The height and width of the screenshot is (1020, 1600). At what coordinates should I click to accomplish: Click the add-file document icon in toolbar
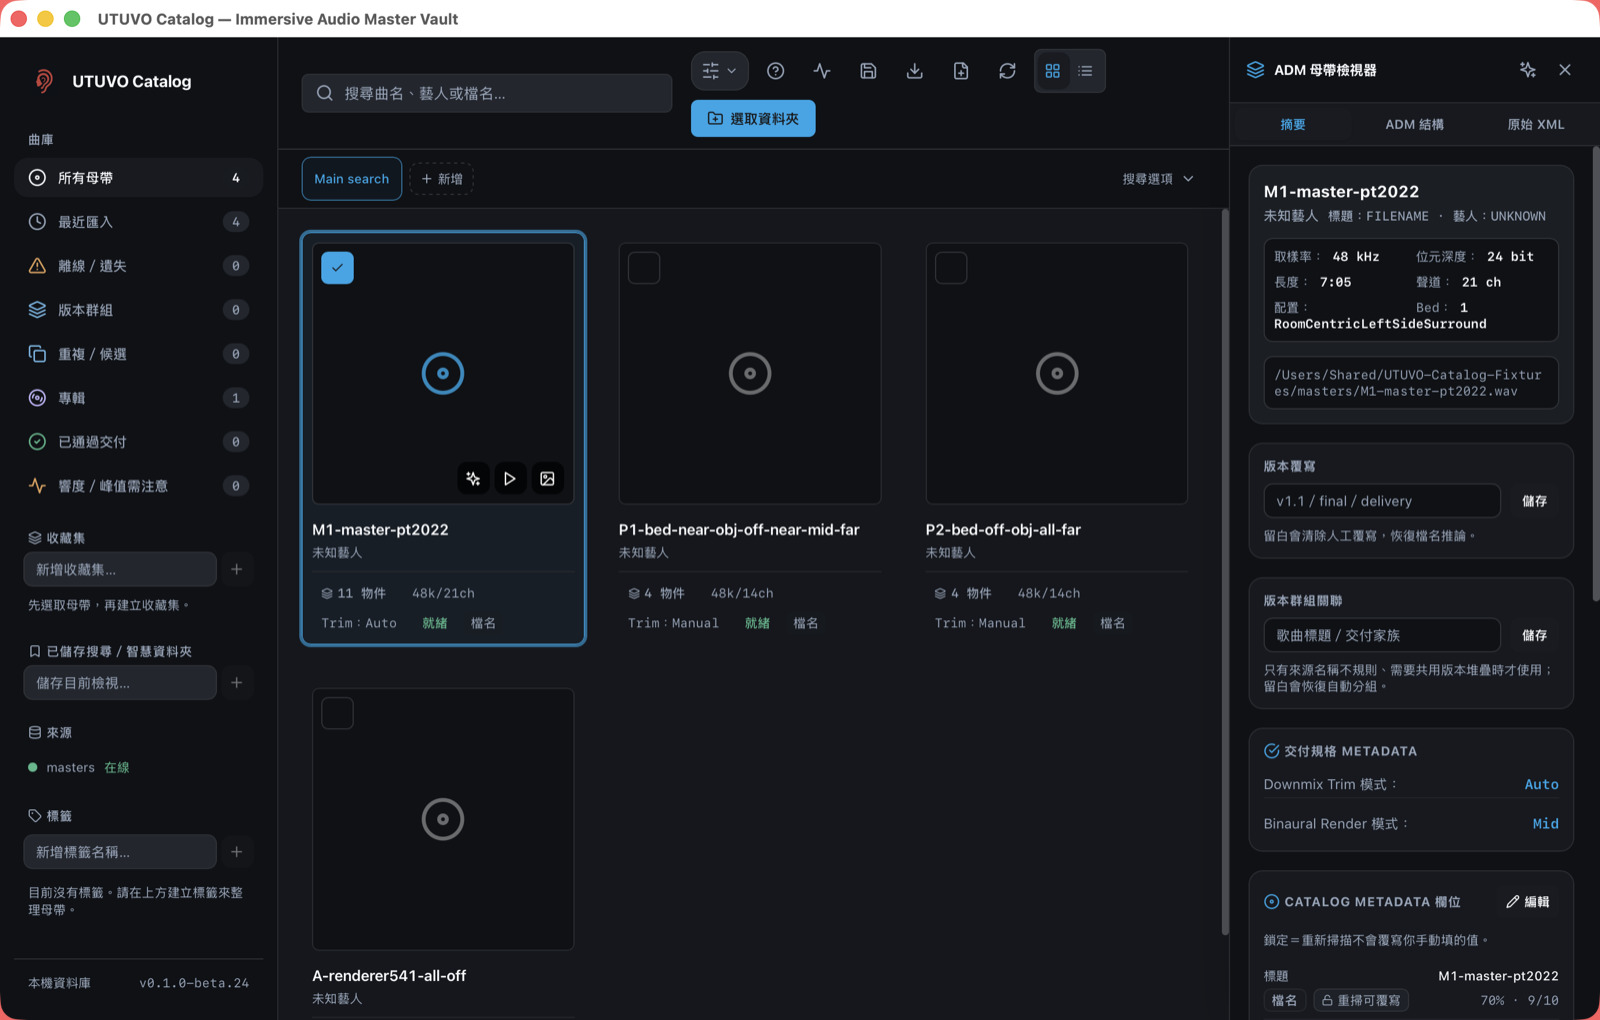coord(961,71)
